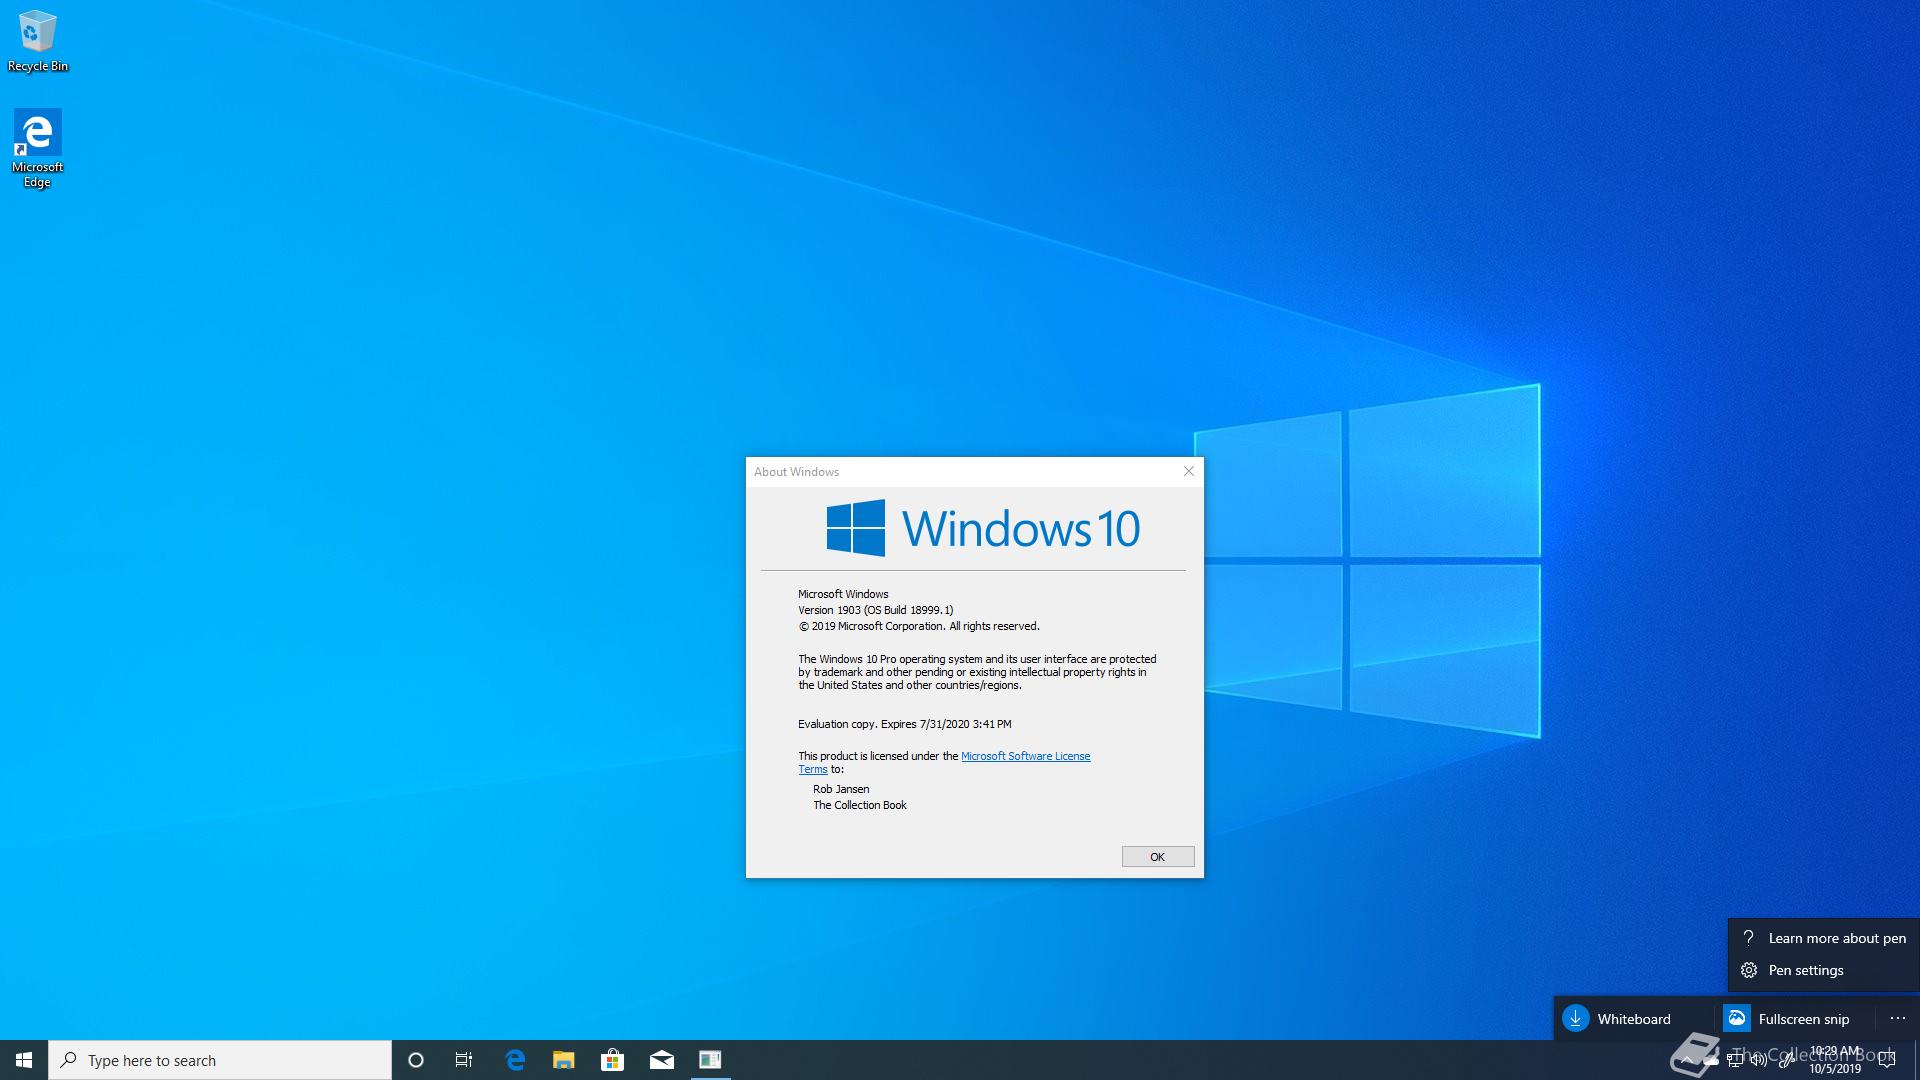The width and height of the screenshot is (1920, 1080).
Task: Open Microsoft Store from the taskbar
Action: coord(612,1060)
